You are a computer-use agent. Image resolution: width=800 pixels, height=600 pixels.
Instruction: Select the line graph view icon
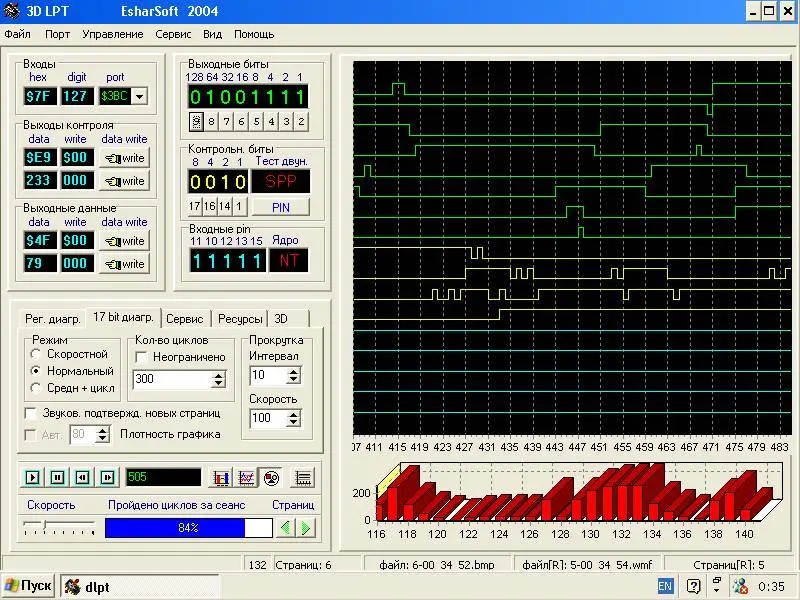point(245,478)
